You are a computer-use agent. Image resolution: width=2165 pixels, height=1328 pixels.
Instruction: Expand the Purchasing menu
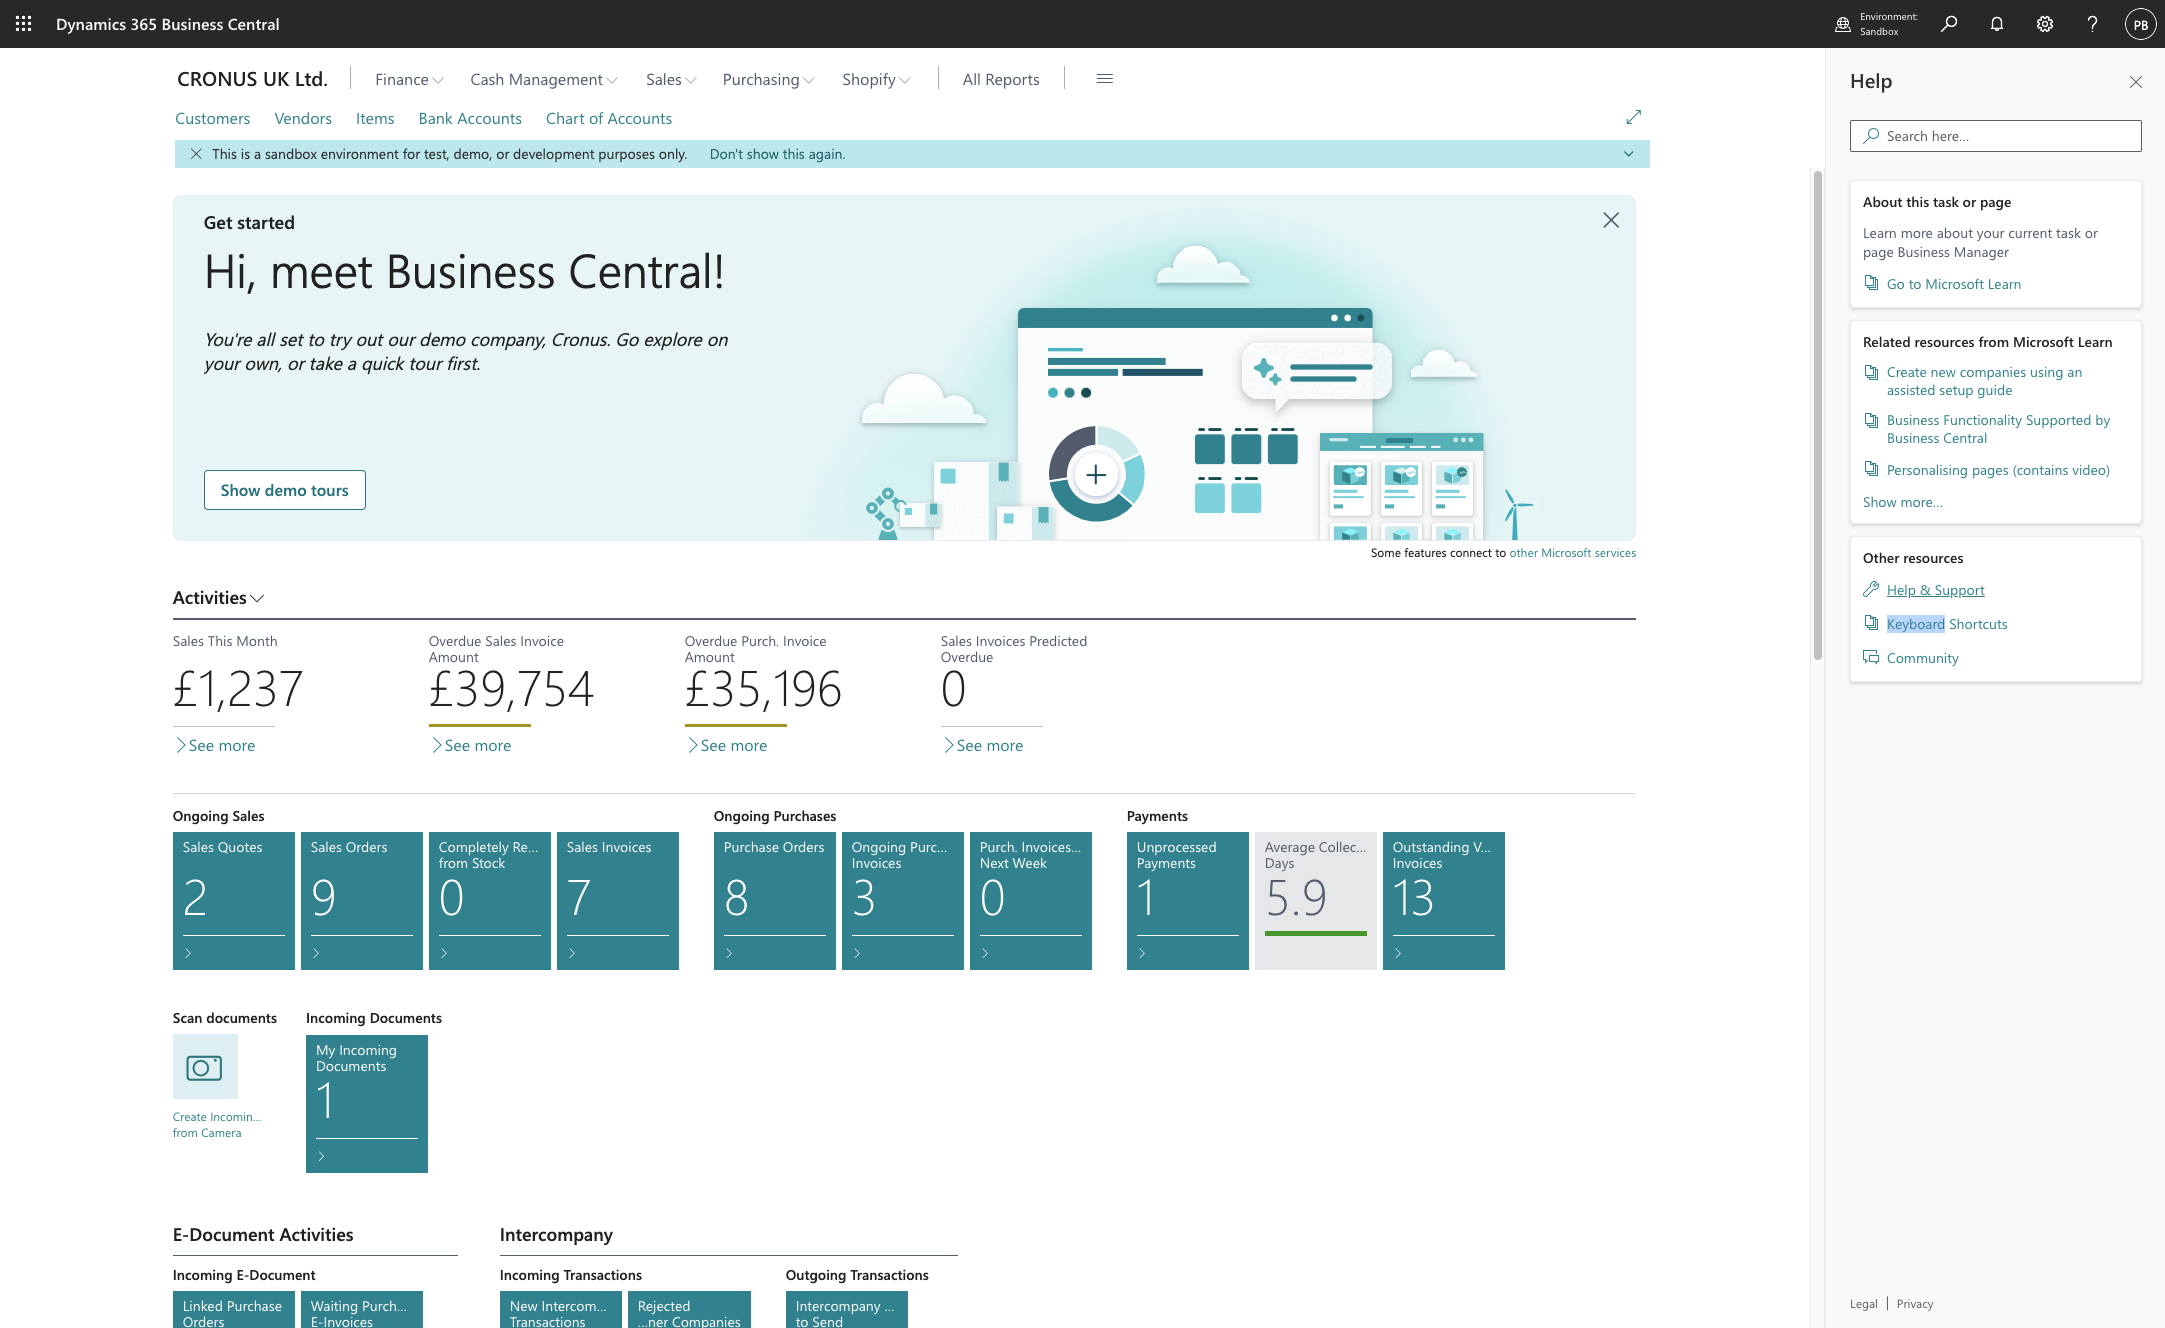[769, 79]
